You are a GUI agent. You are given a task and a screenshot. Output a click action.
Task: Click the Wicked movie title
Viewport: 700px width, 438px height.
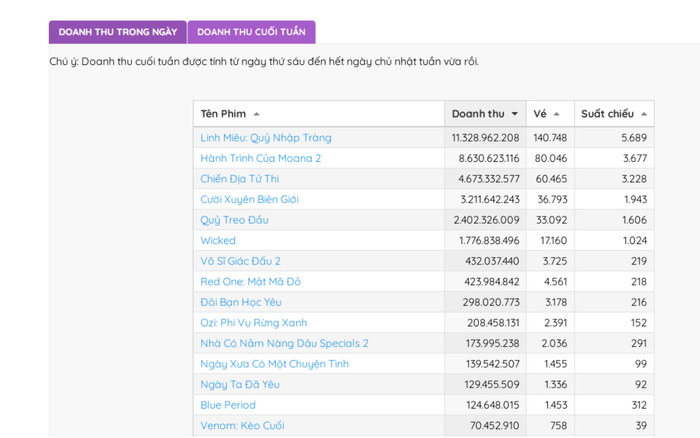(x=218, y=241)
